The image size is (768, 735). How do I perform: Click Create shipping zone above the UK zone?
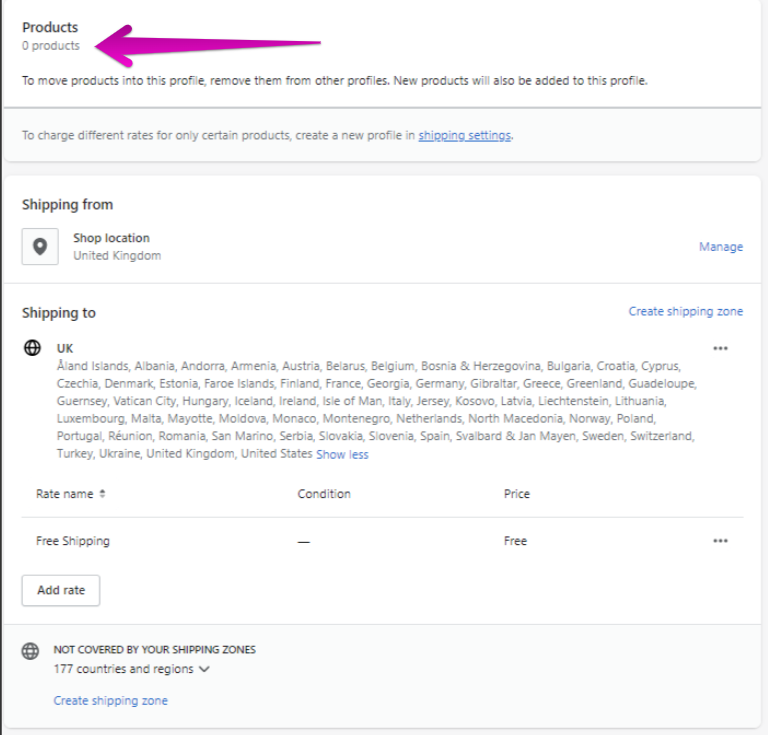685,312
